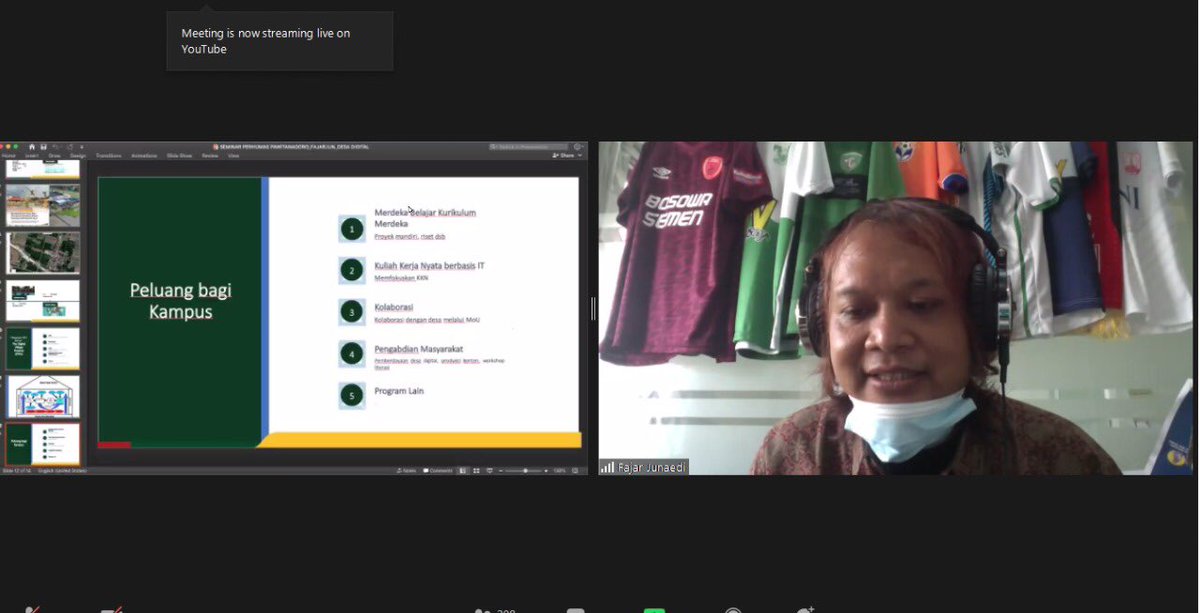Click the smiley feedback icon near search
Screen dimensions: 1200x613
click(x=577, y=147)
